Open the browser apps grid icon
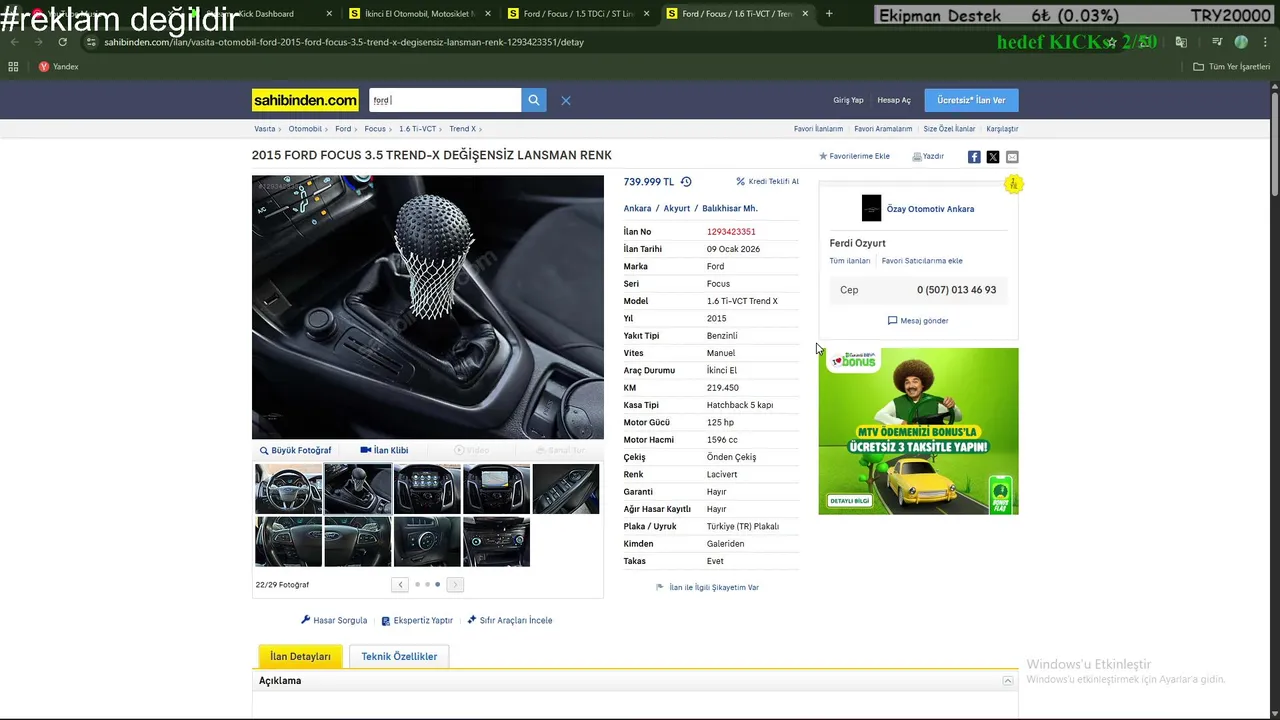1280x720 pixels. tap(13, 67)
